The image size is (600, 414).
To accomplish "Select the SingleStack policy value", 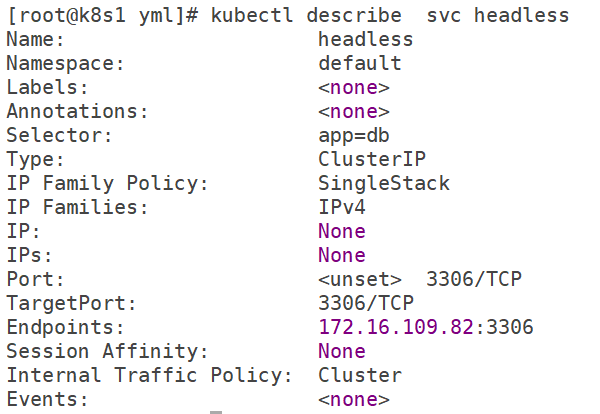I will tap(384, 183).
